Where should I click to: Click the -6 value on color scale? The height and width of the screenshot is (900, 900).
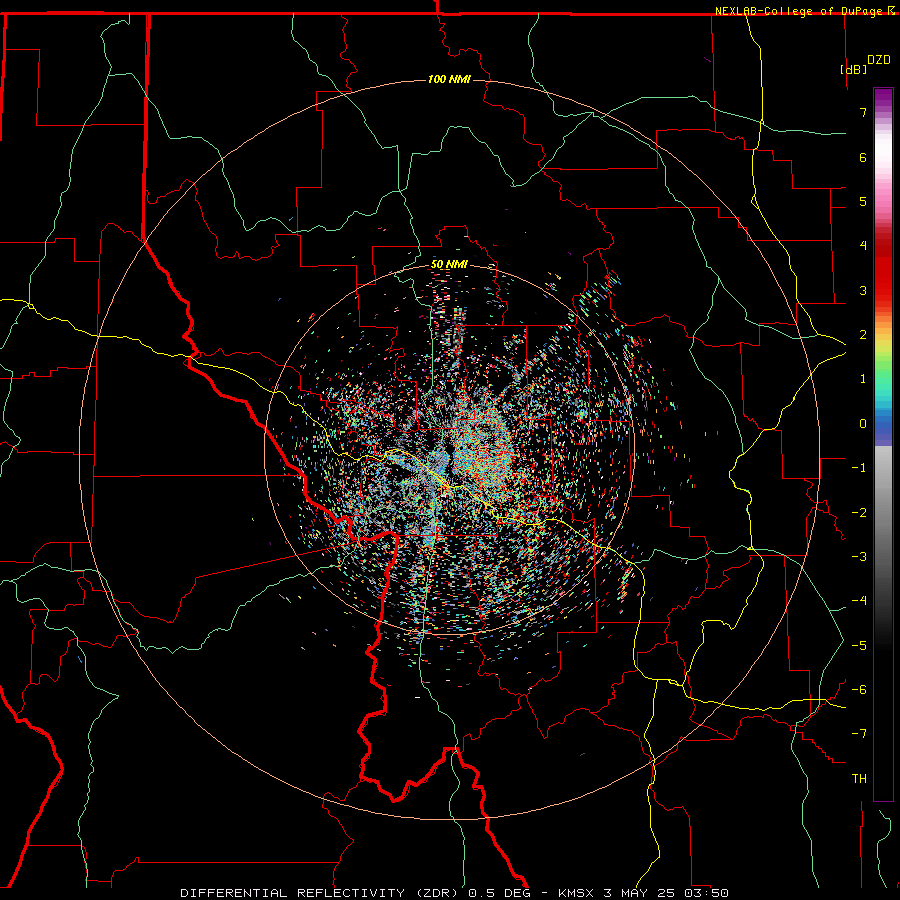[859, 690]
